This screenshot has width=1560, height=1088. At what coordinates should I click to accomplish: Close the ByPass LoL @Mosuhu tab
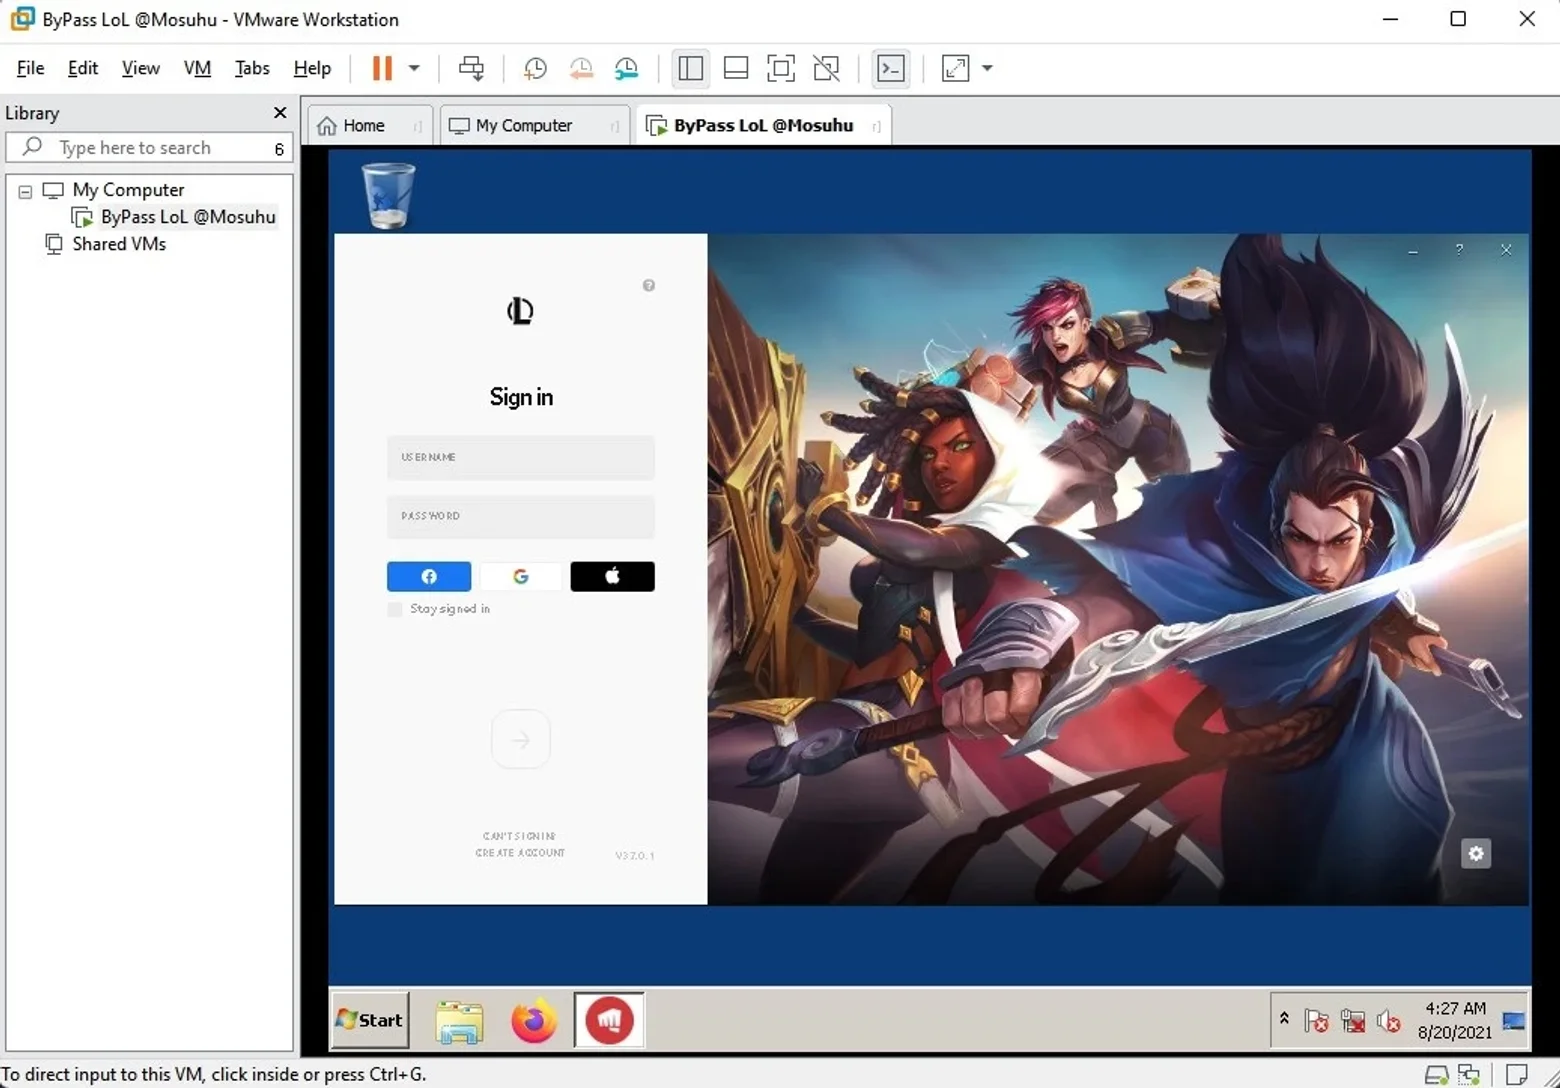(x=876, y=127)
